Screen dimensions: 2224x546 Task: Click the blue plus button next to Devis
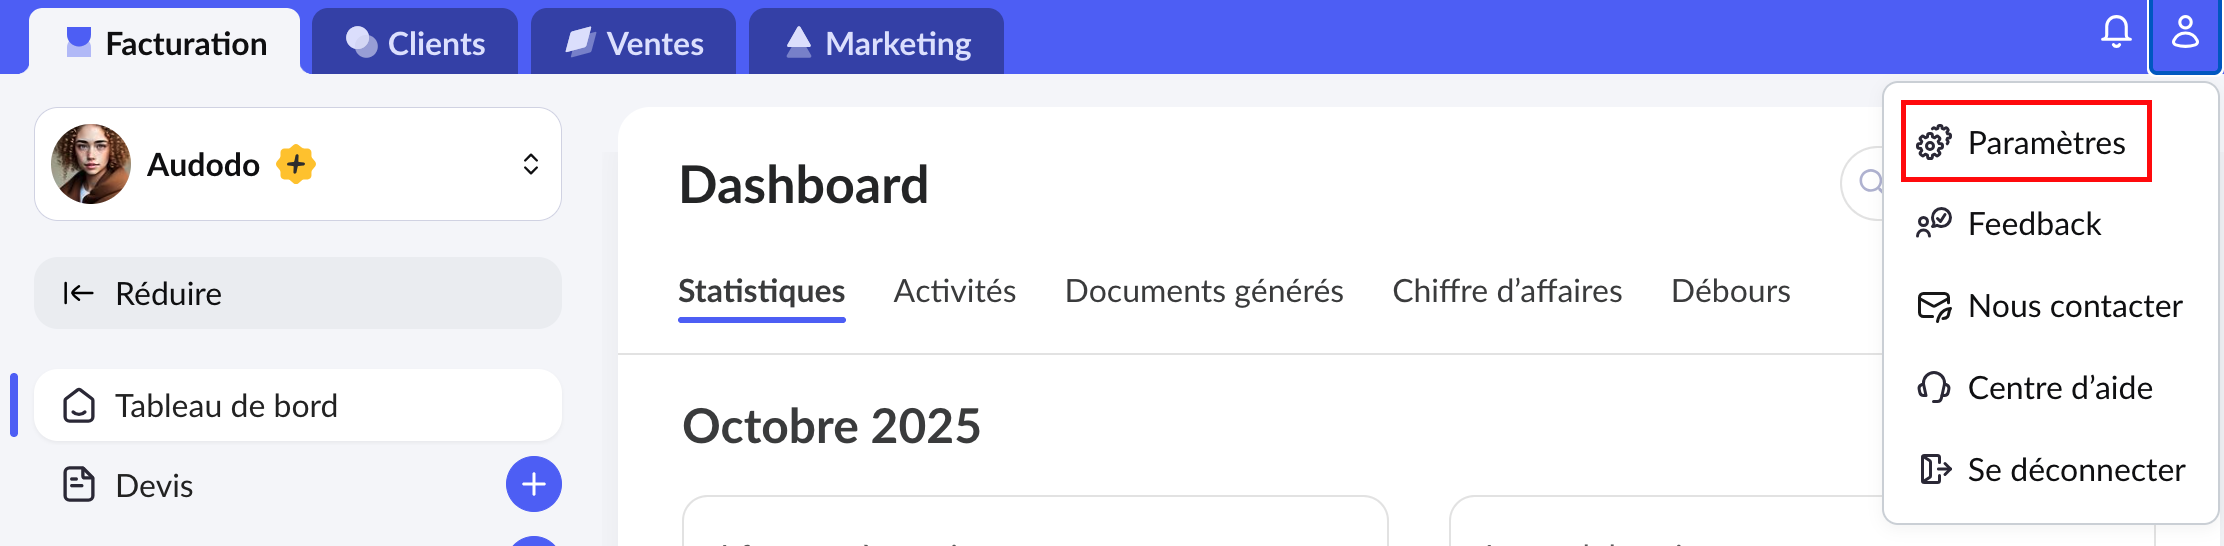point(534,485)
